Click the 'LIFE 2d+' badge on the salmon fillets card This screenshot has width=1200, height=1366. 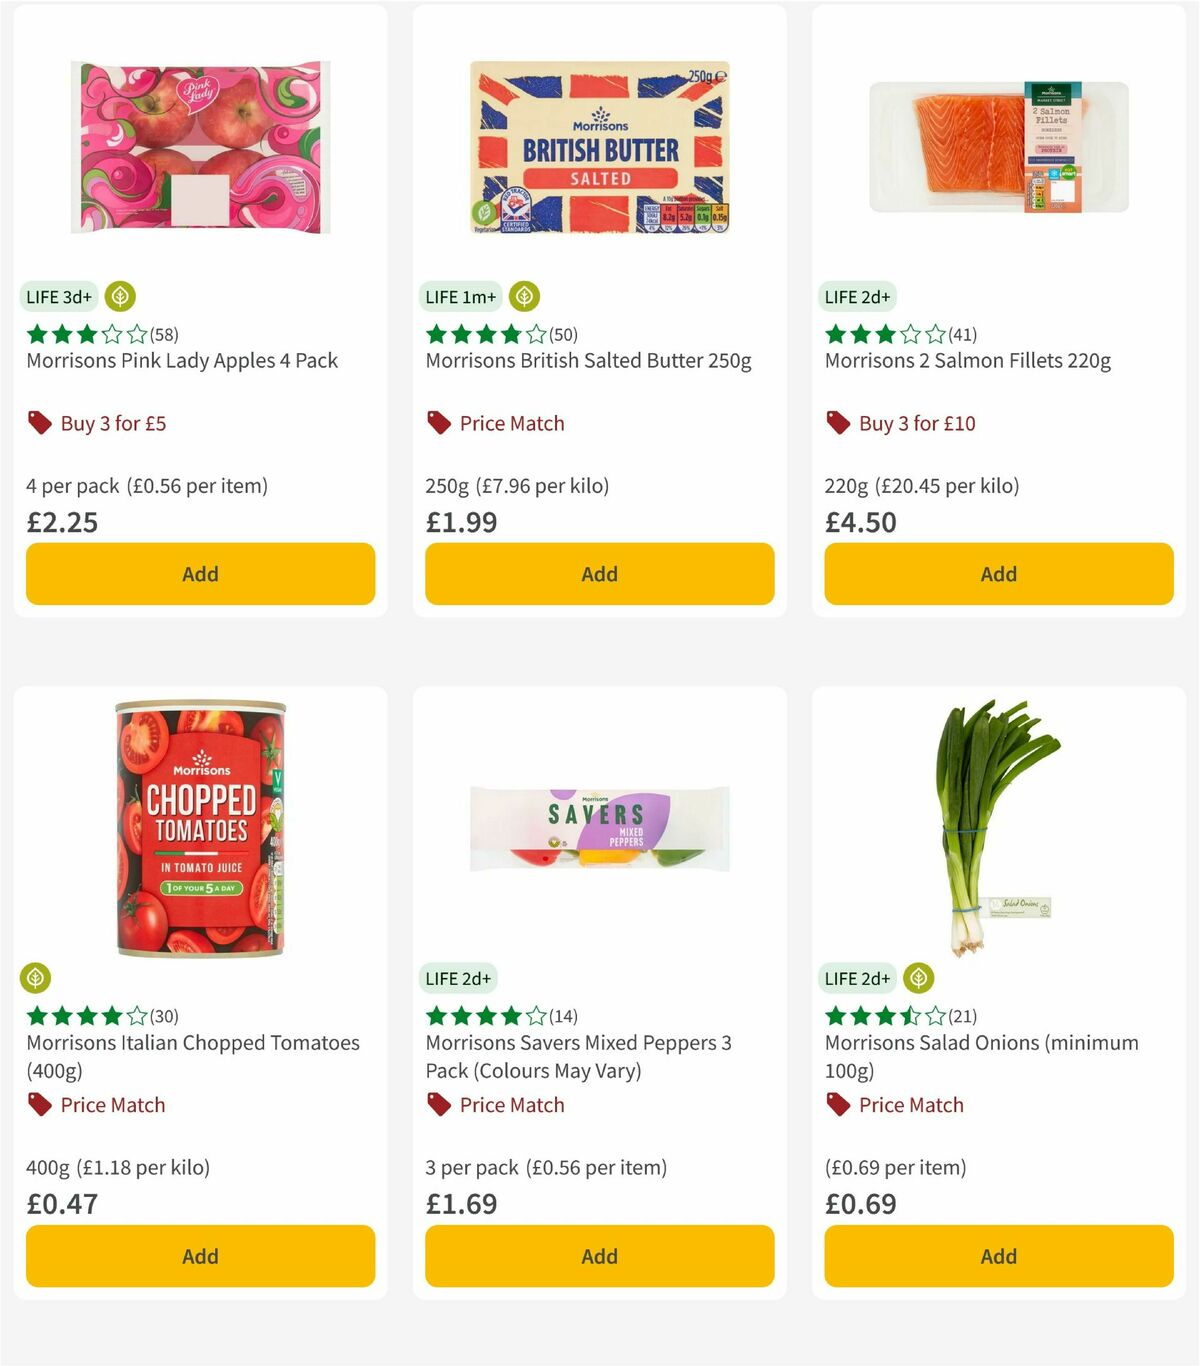pos(859,297)
